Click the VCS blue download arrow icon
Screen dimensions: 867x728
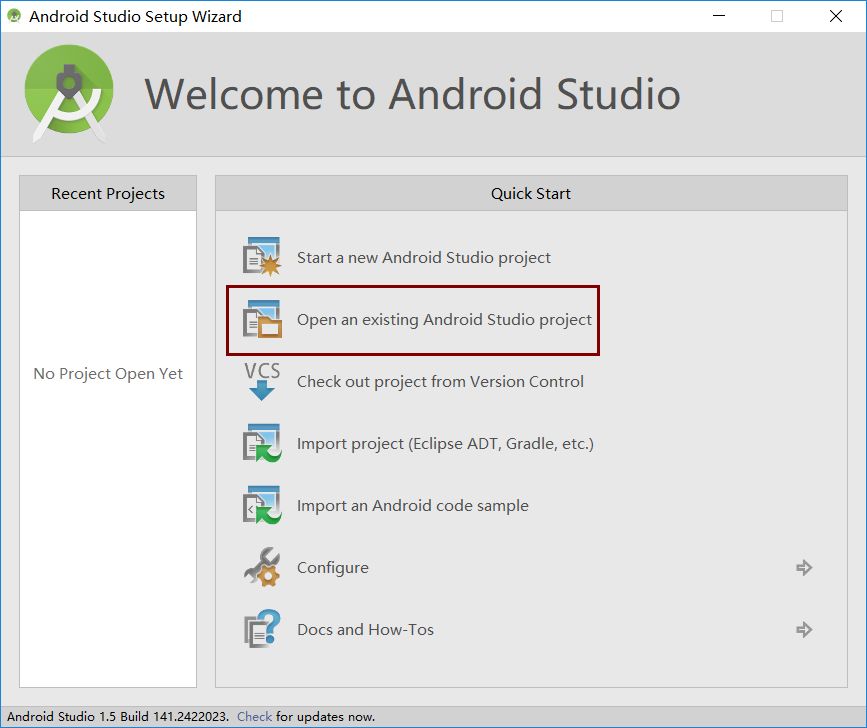tap(262, 381)
